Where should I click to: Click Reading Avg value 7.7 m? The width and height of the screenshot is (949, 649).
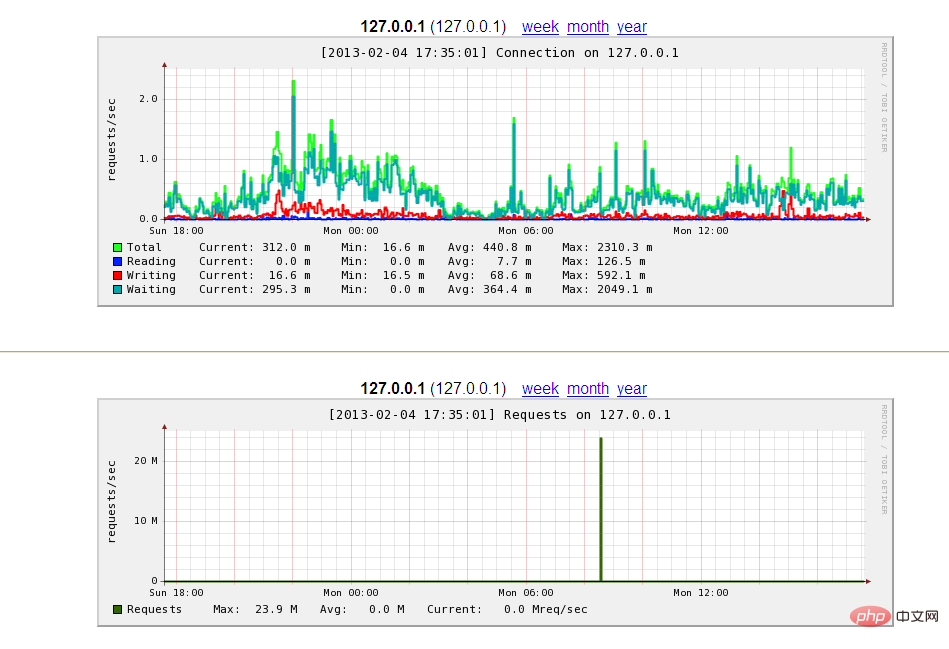click(x=514, y=262)
